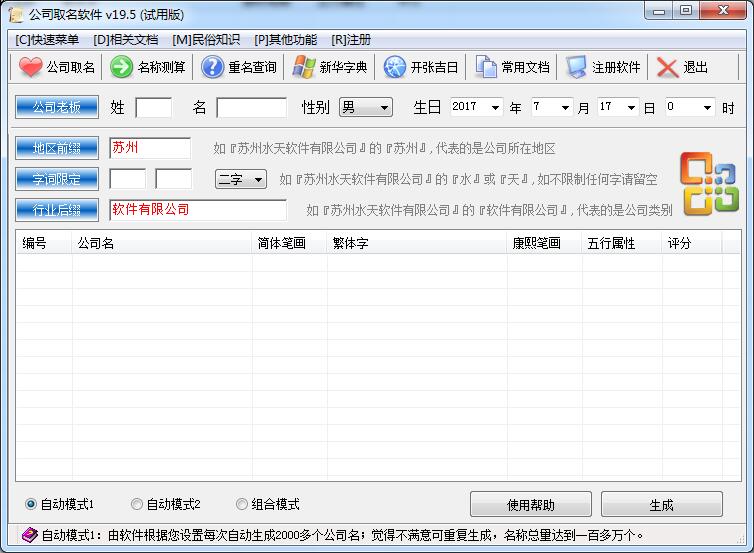Click the 公司取名 heart icon

30,67
